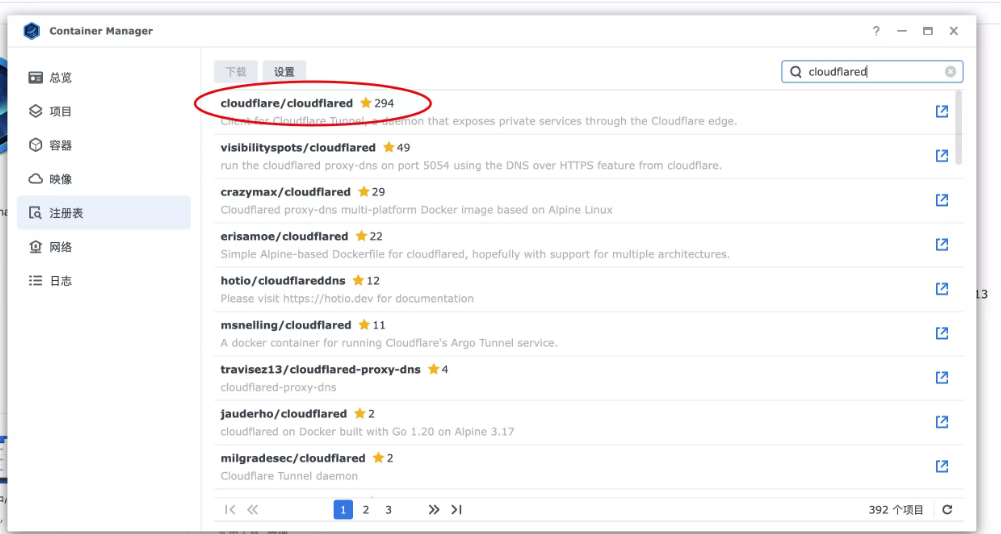
Task: Select the cloudflare/cloudflared image row
Action: pyautogui.click(x=588, y=112)
